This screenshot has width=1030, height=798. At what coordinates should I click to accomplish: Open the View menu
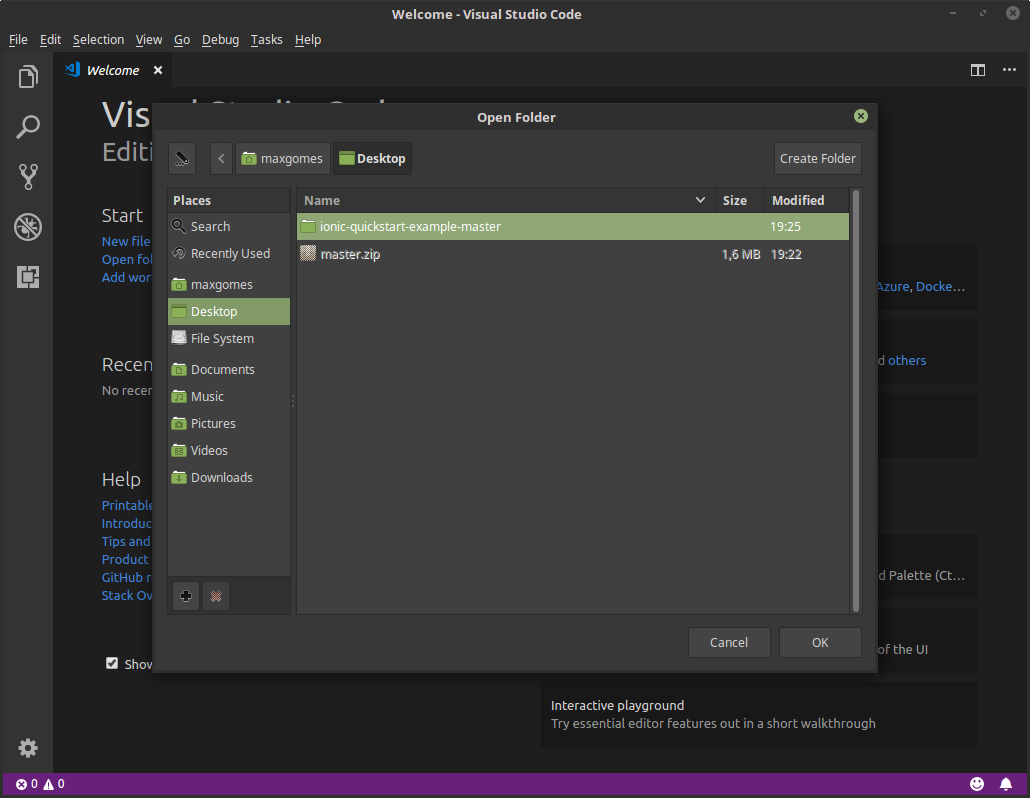[148, 39]
